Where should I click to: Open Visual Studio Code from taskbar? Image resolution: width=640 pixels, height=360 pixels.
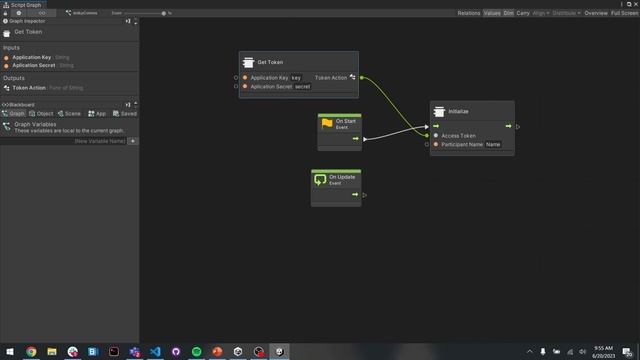[155, 351]
